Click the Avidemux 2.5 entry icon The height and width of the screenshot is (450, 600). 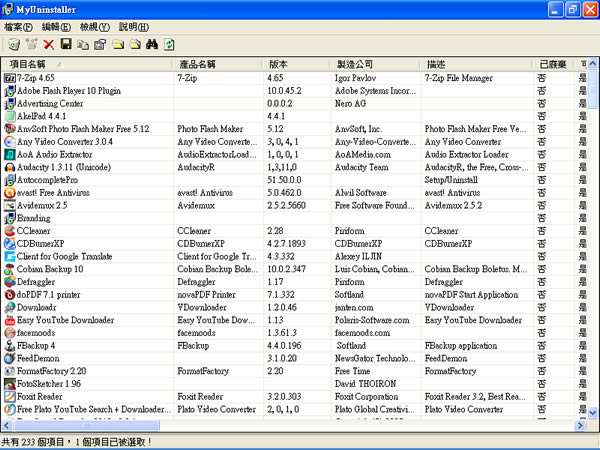click(10, 205)
